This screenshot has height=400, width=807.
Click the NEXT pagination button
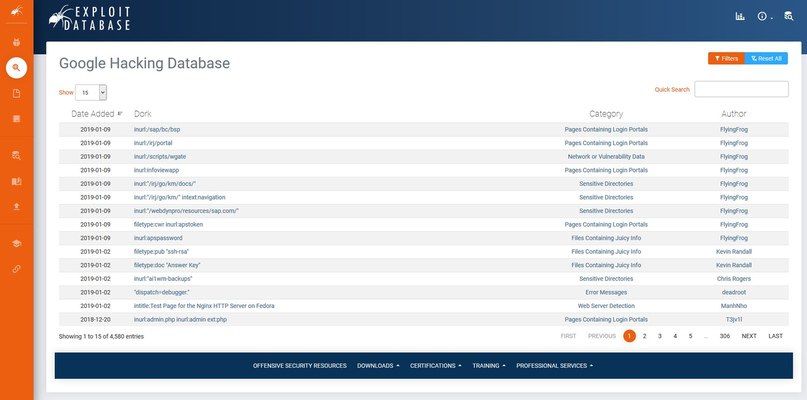click(x=749, y=336)
